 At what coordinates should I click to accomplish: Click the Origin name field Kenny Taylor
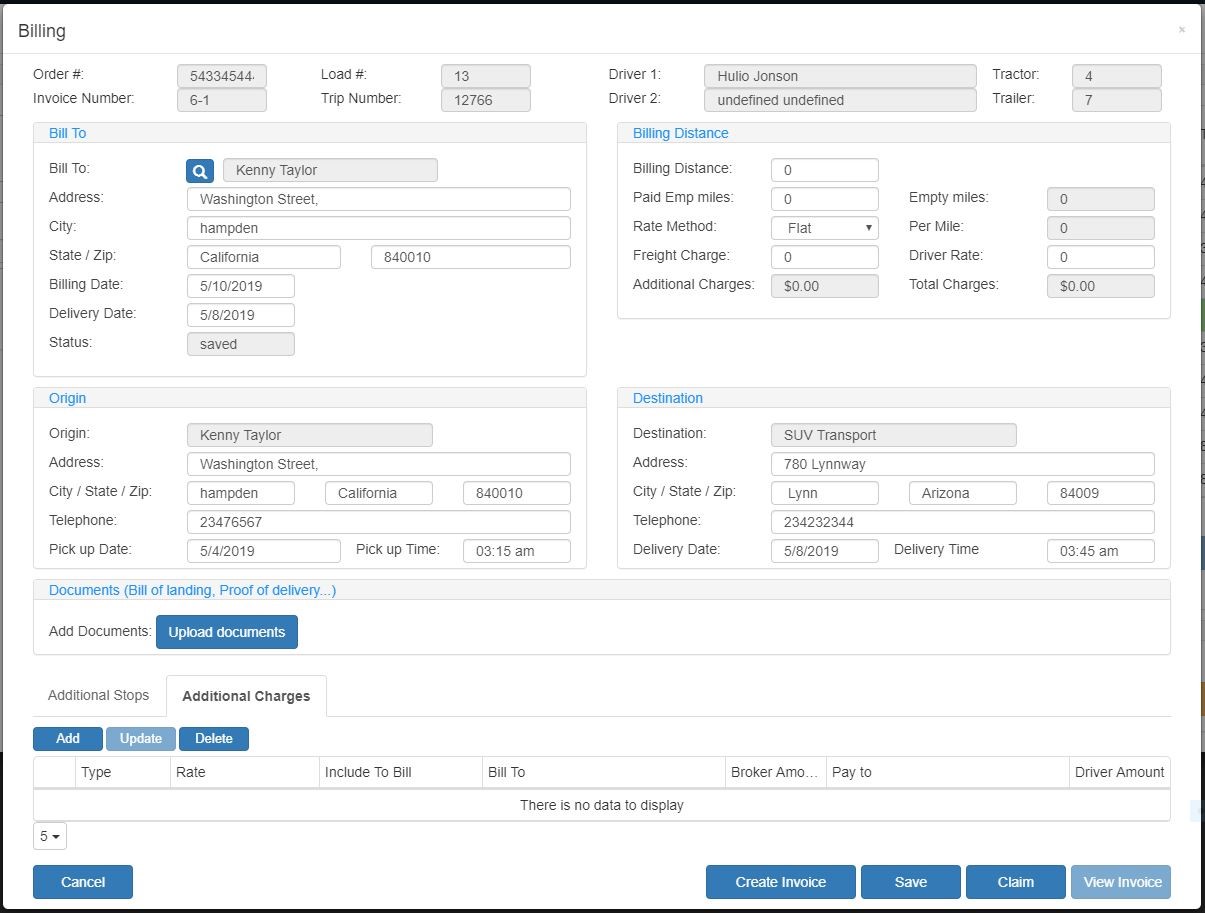click(310, 435)
